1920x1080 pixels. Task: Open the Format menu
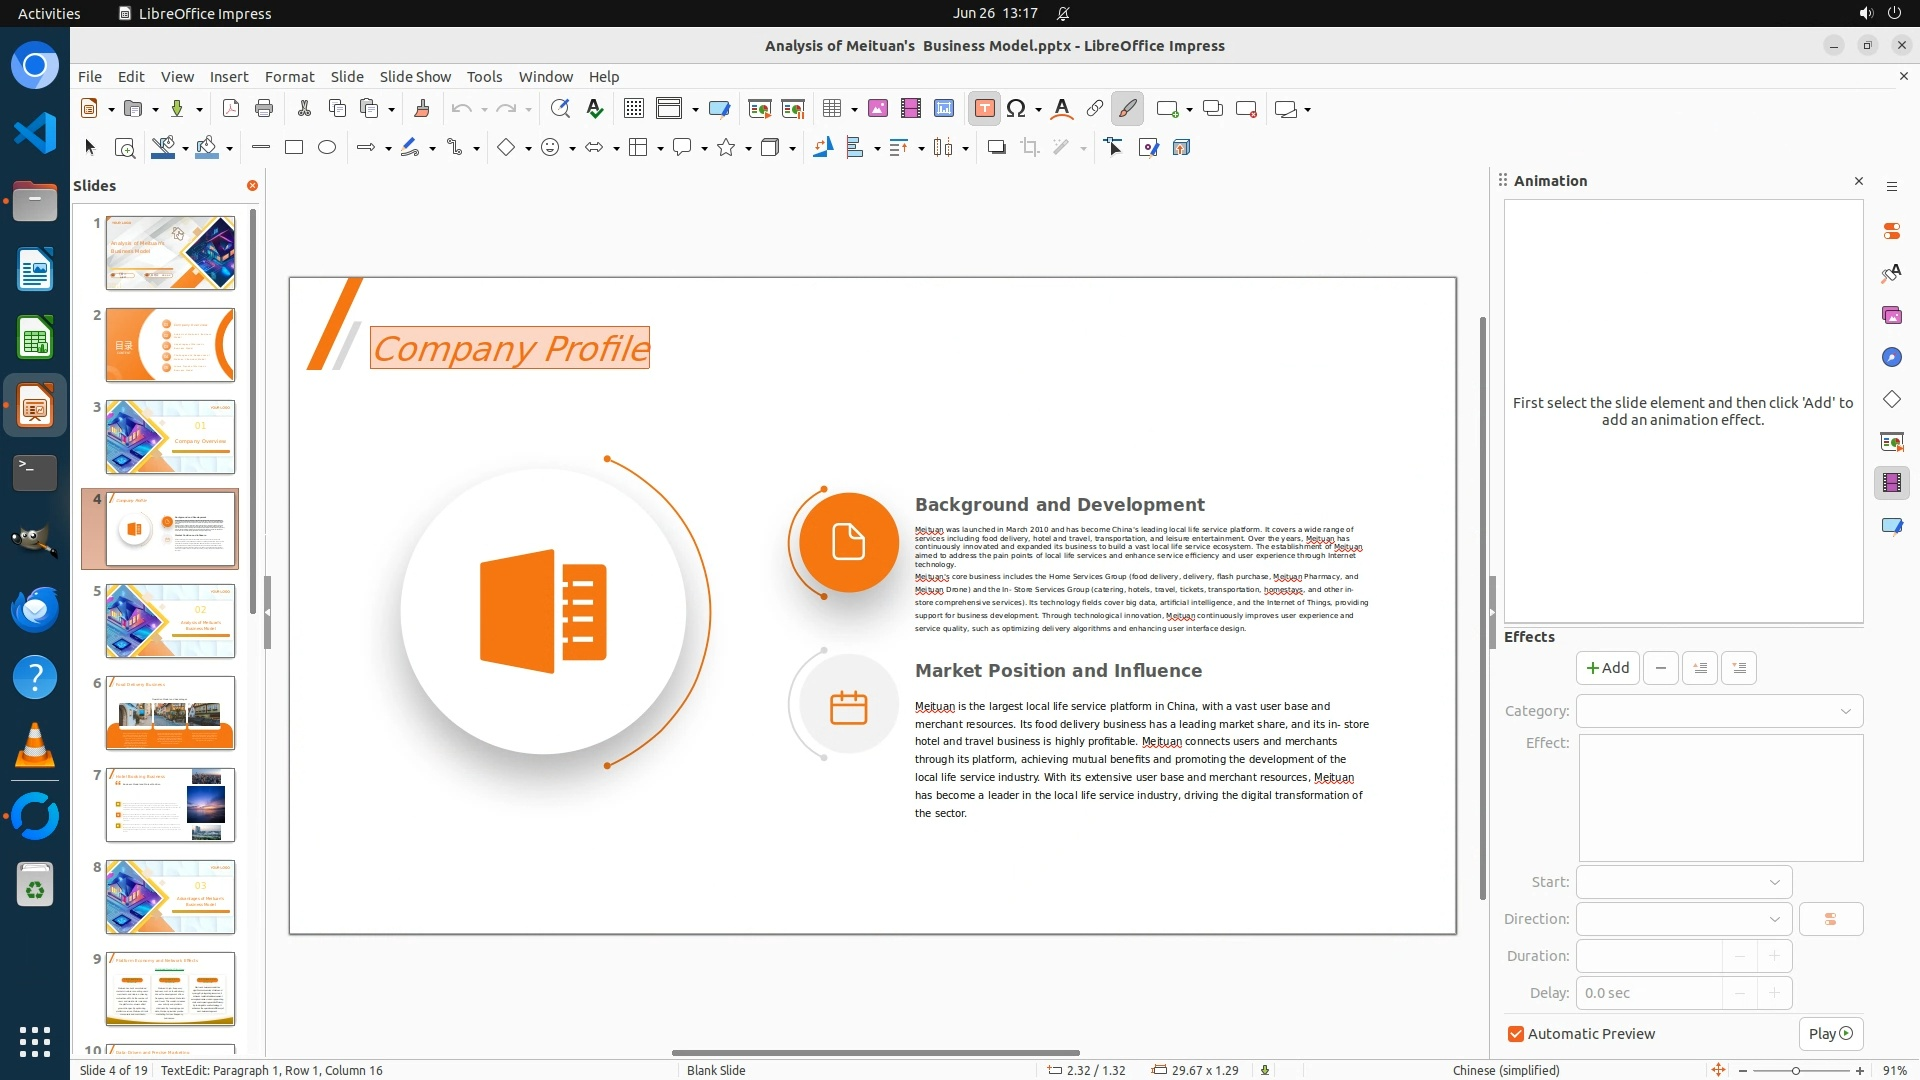click(289, 77)
